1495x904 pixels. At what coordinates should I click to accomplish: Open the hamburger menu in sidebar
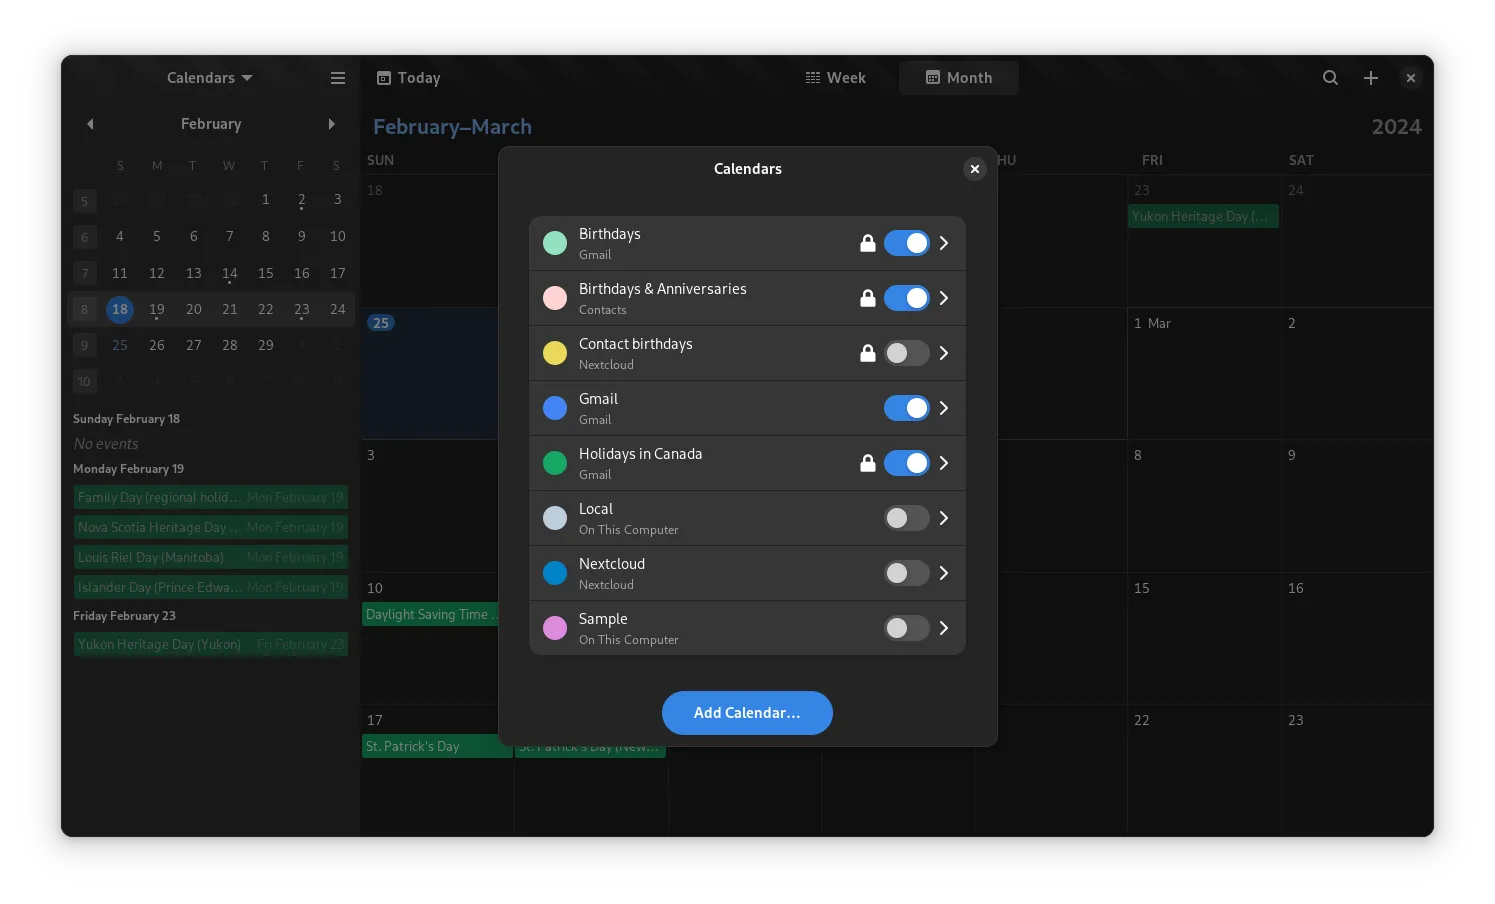338,78
